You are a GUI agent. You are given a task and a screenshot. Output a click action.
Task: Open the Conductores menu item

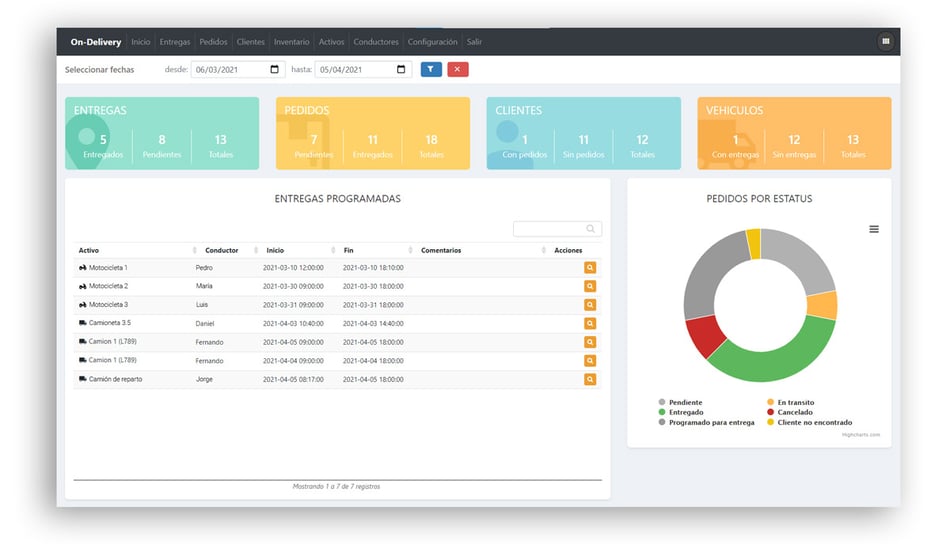coord(376,42)
